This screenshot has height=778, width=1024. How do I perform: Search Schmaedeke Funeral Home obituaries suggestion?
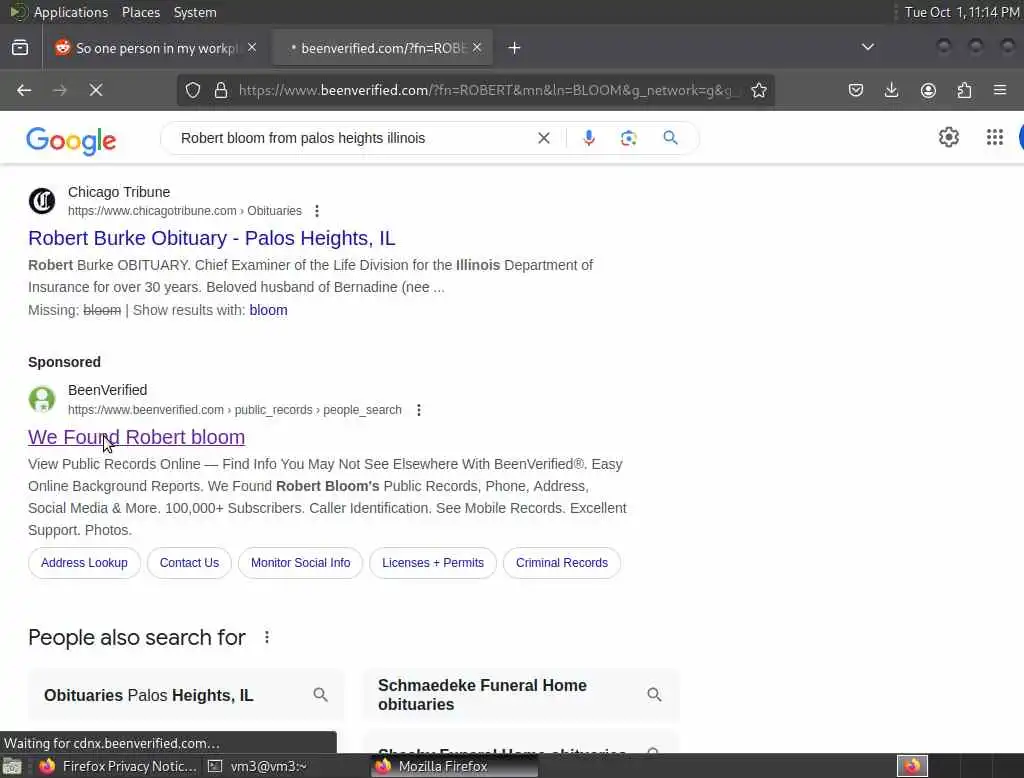click(520, 695)
